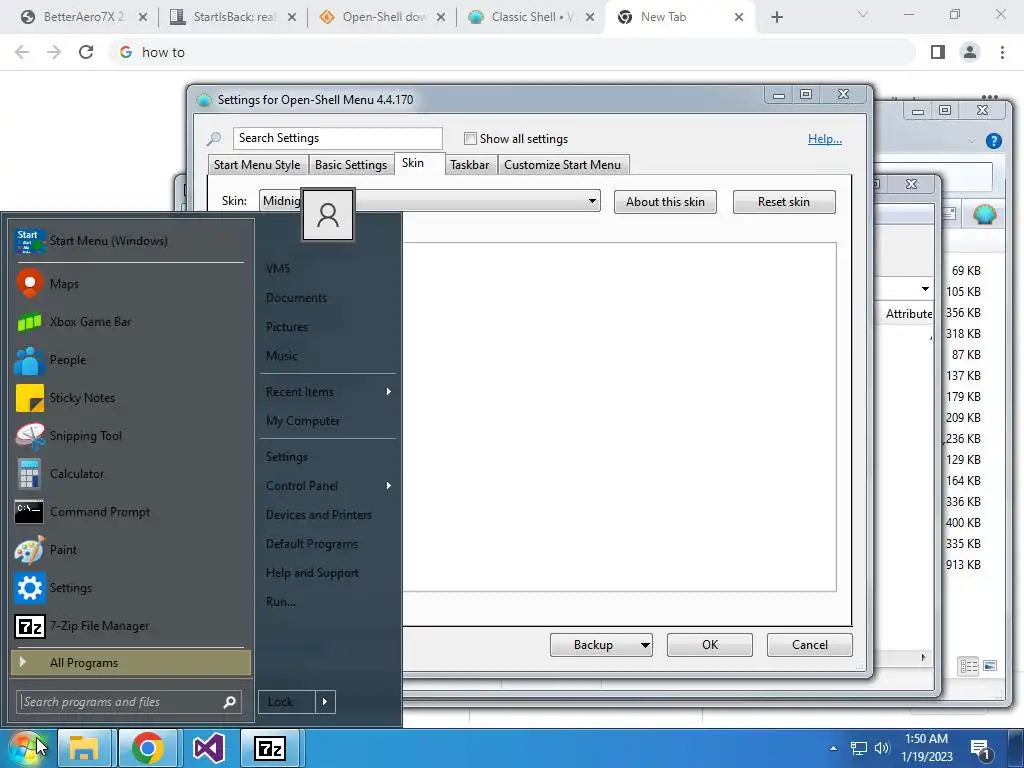Click the start menu search magnifier

[x=229, y=702]
